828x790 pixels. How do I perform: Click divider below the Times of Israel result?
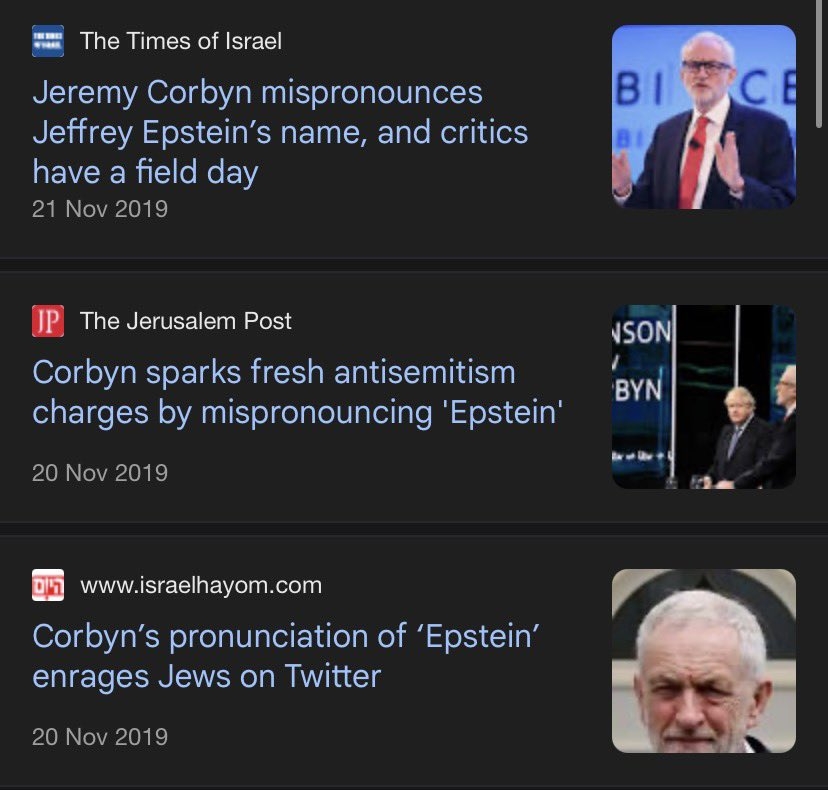pyautogui.click(x=414, y=265)
